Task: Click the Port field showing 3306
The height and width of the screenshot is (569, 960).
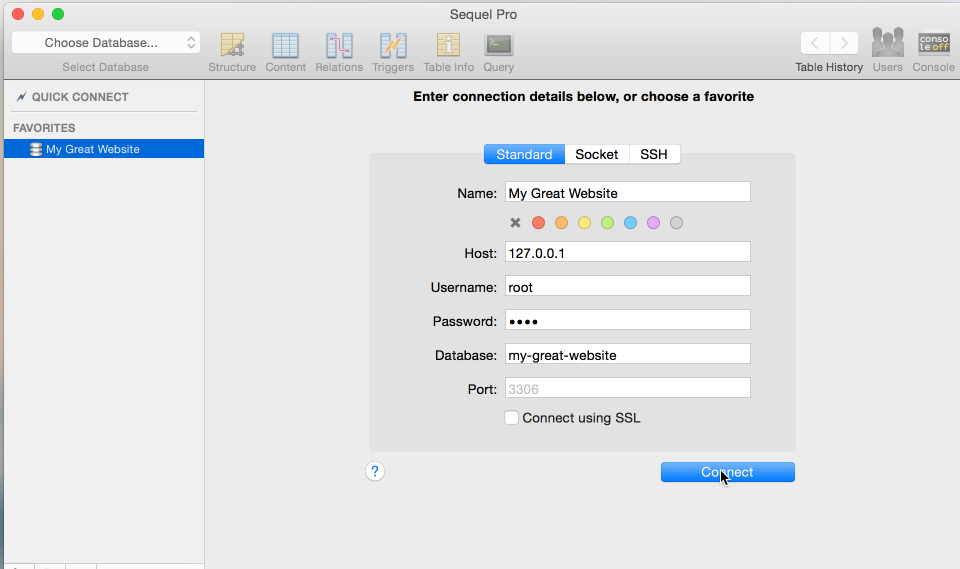Action: (628, 388)
